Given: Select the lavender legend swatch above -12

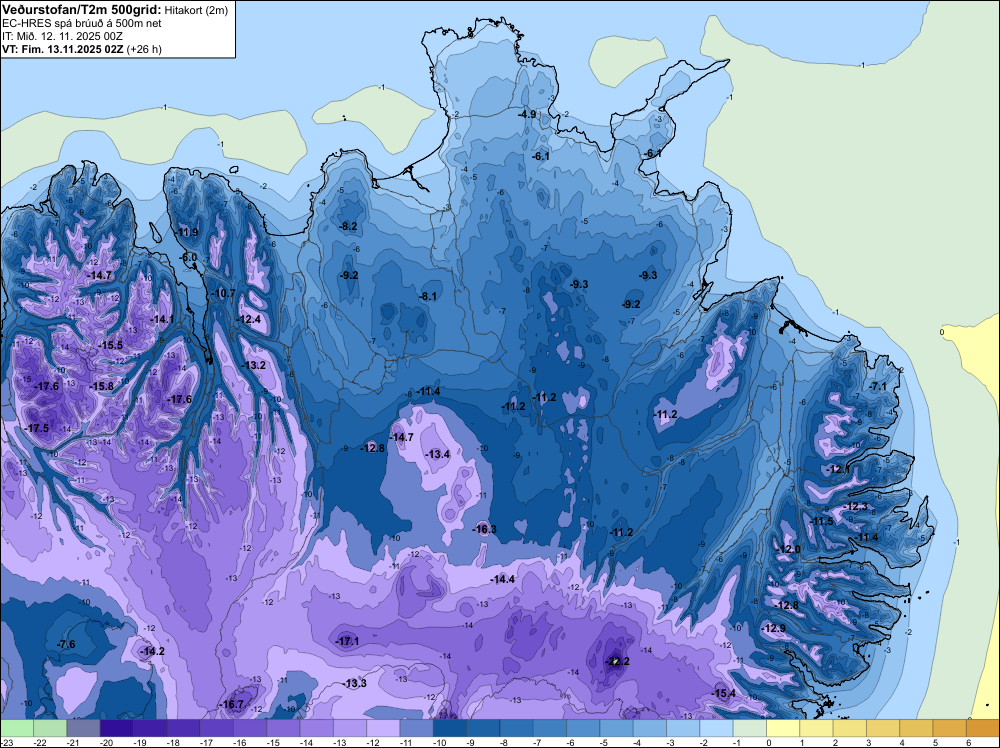Looking at the screenshot, I should [383, 728].
